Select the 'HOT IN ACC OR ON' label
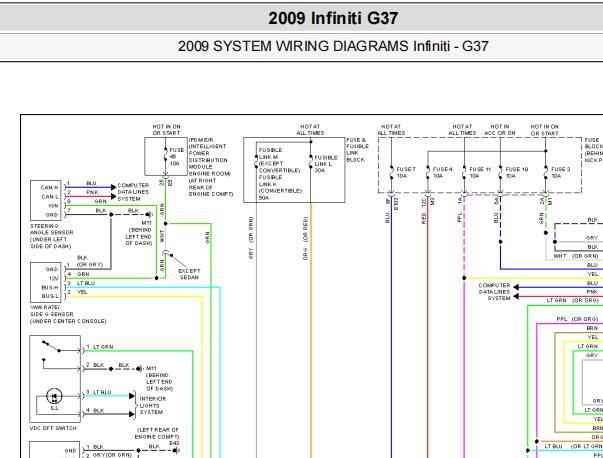 (x=500, y=130)
